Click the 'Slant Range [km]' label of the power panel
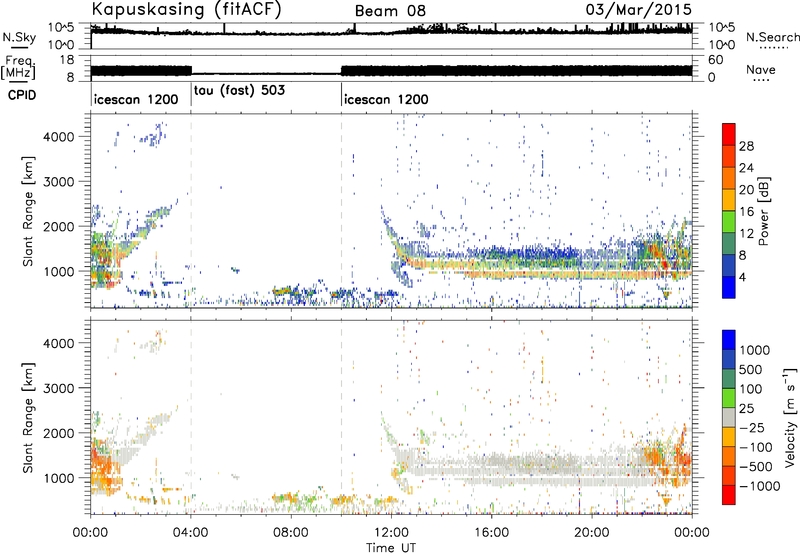800x554 pixels. click(29, 211)
